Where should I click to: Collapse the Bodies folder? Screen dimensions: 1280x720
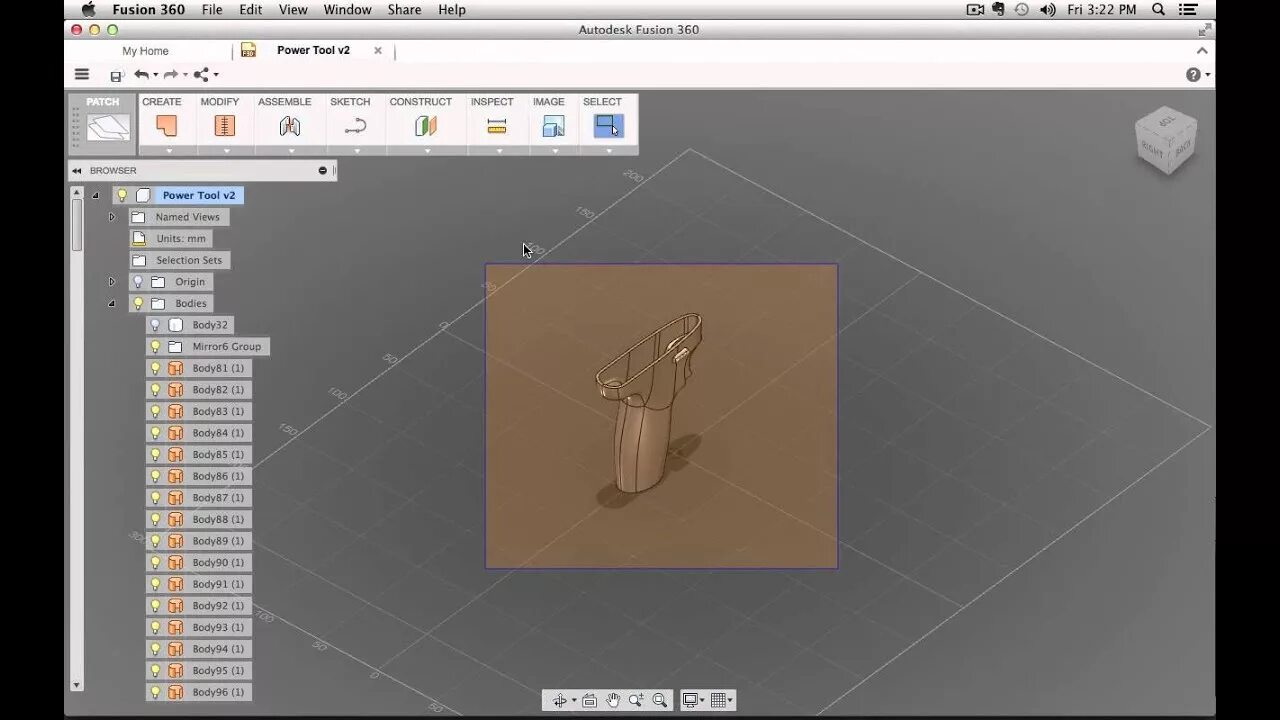tap(112, 304)
